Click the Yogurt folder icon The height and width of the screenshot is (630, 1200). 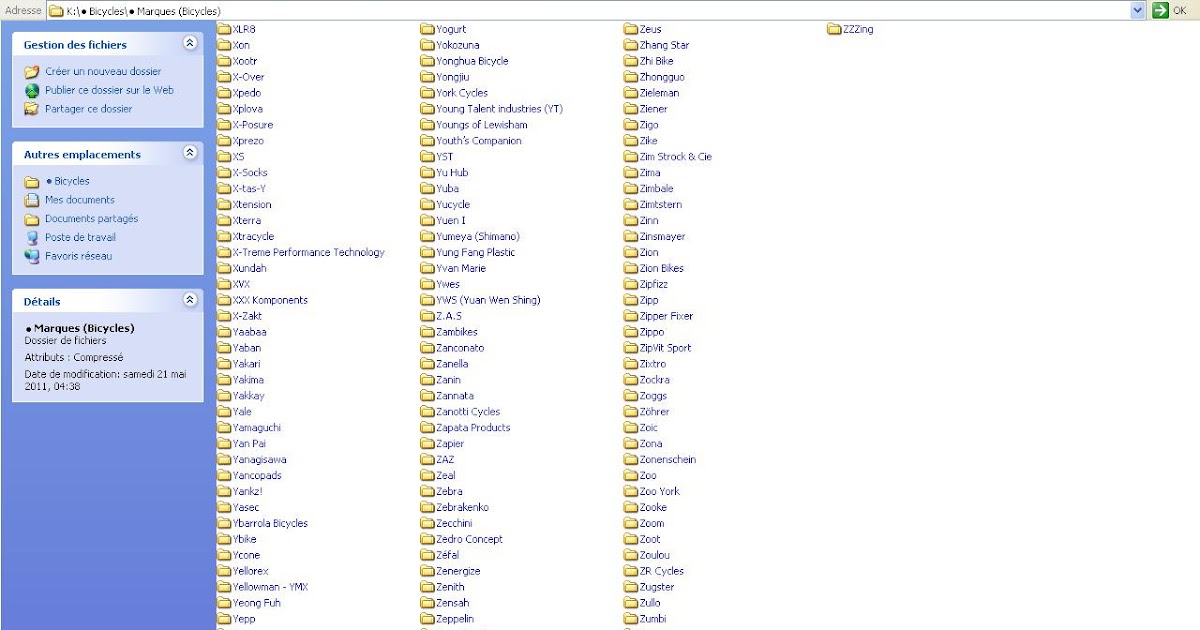click(428, 29)
